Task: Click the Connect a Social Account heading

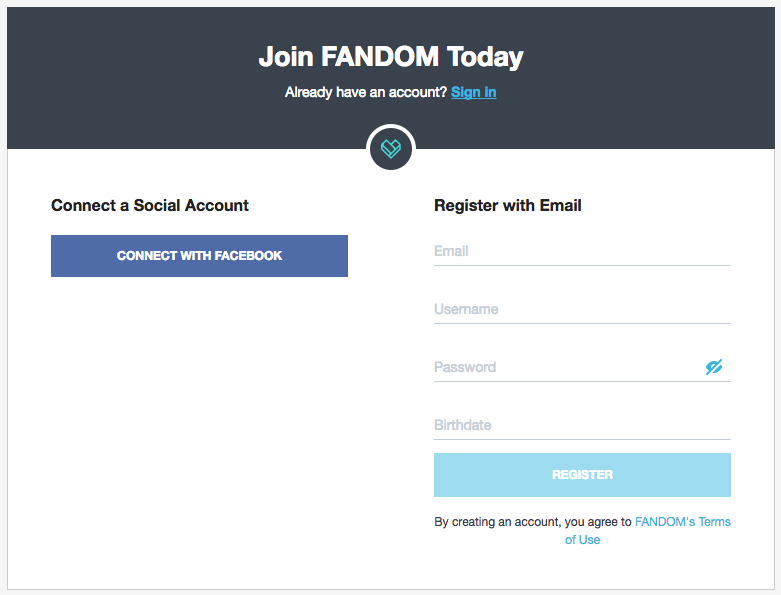Action: tap(150, 206)
